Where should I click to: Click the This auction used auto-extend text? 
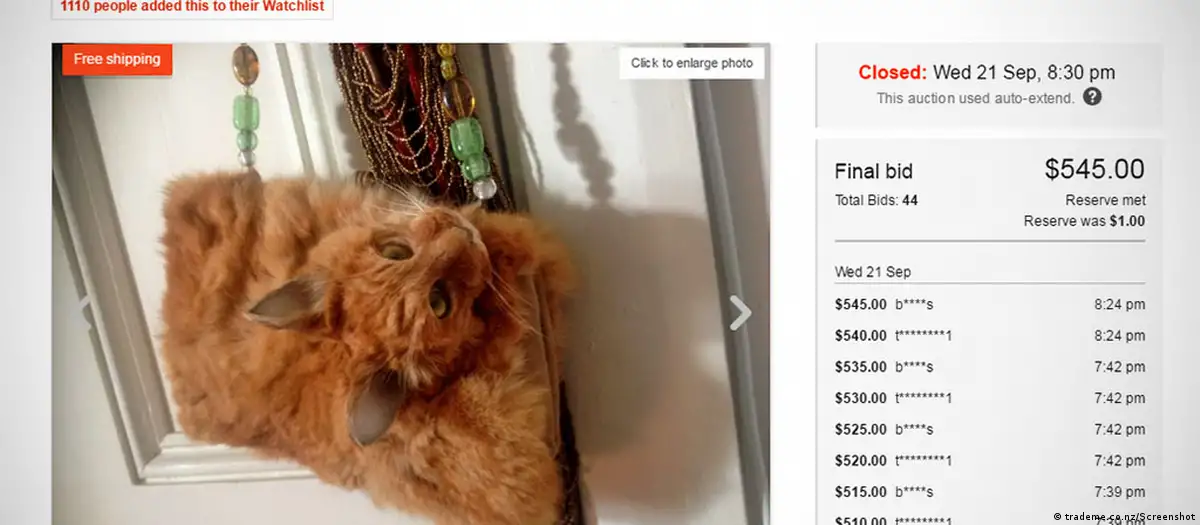coord(976,98)
